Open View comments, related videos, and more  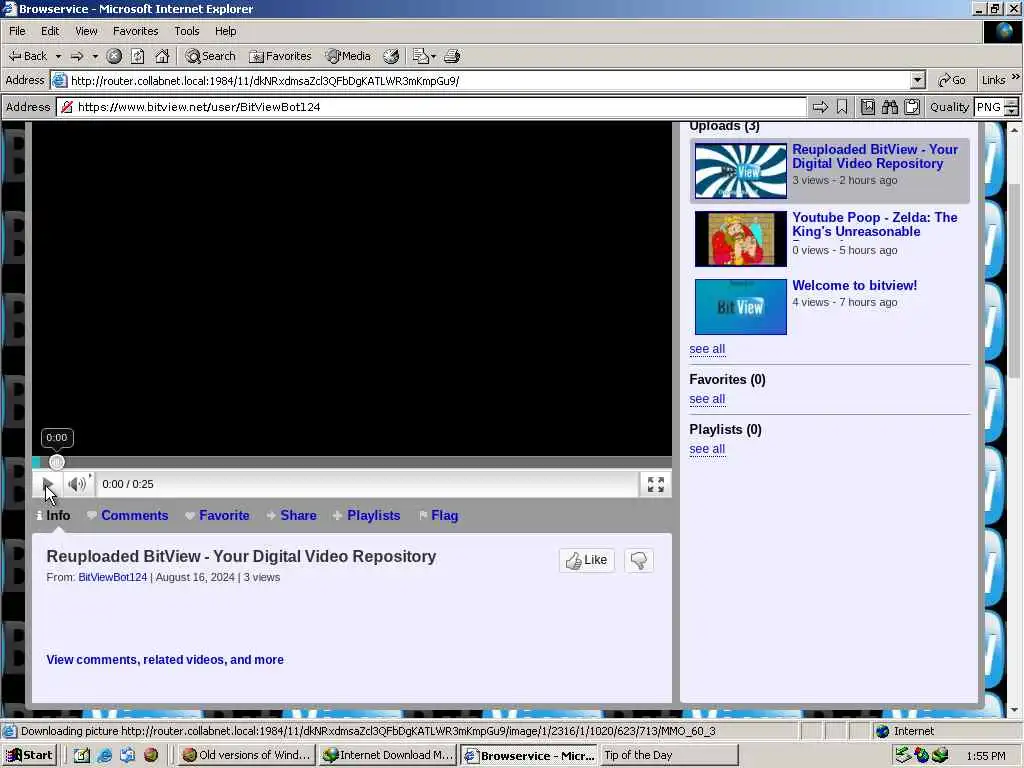click(165, 660)
